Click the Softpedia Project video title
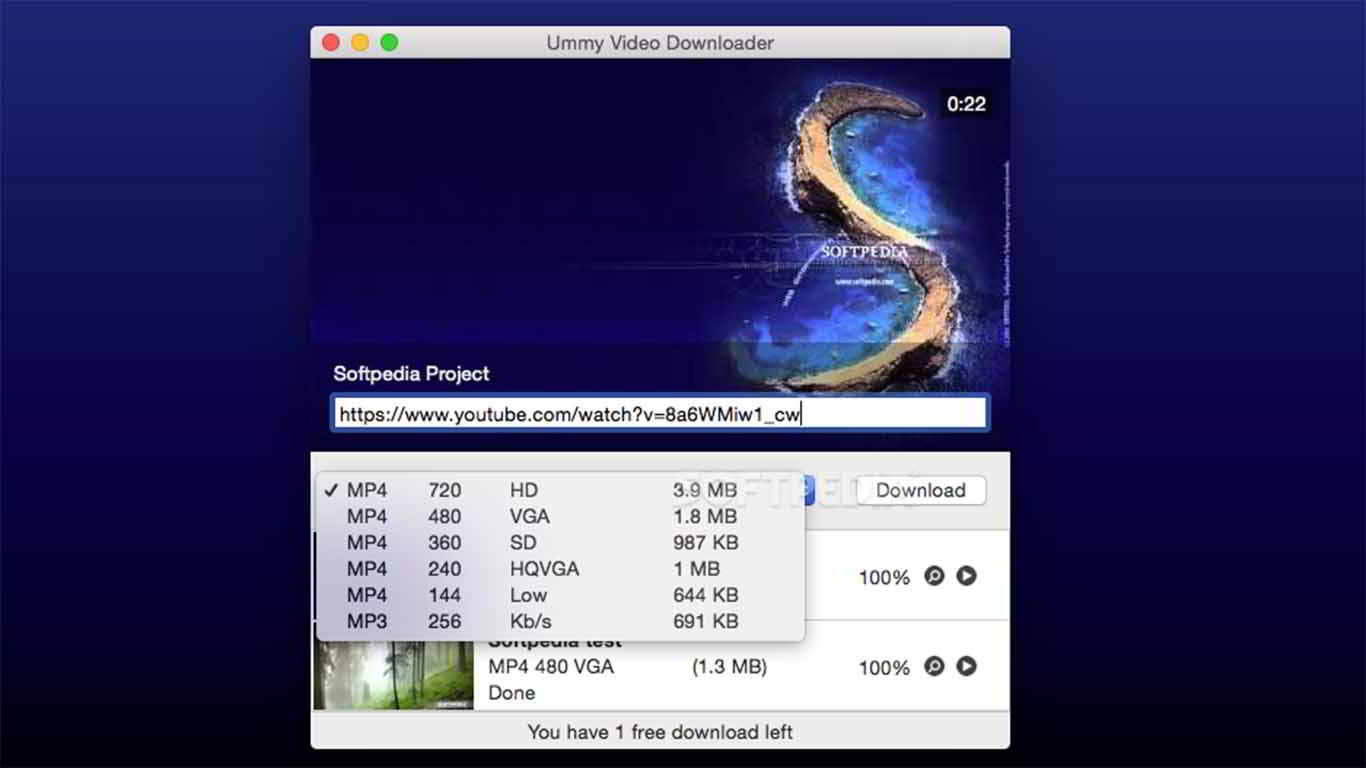The width and height of the screenshot is (1366, 768). point(411,374)
